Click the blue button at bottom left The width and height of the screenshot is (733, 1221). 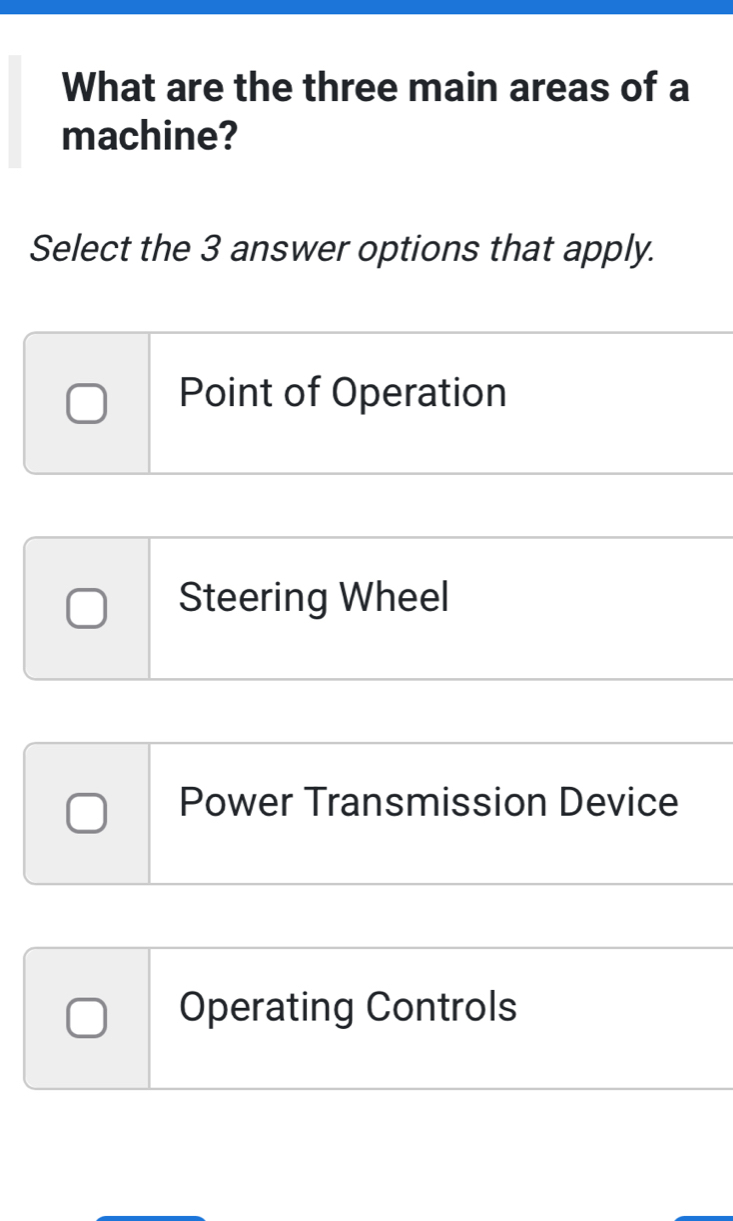[x=150, y=1215]
